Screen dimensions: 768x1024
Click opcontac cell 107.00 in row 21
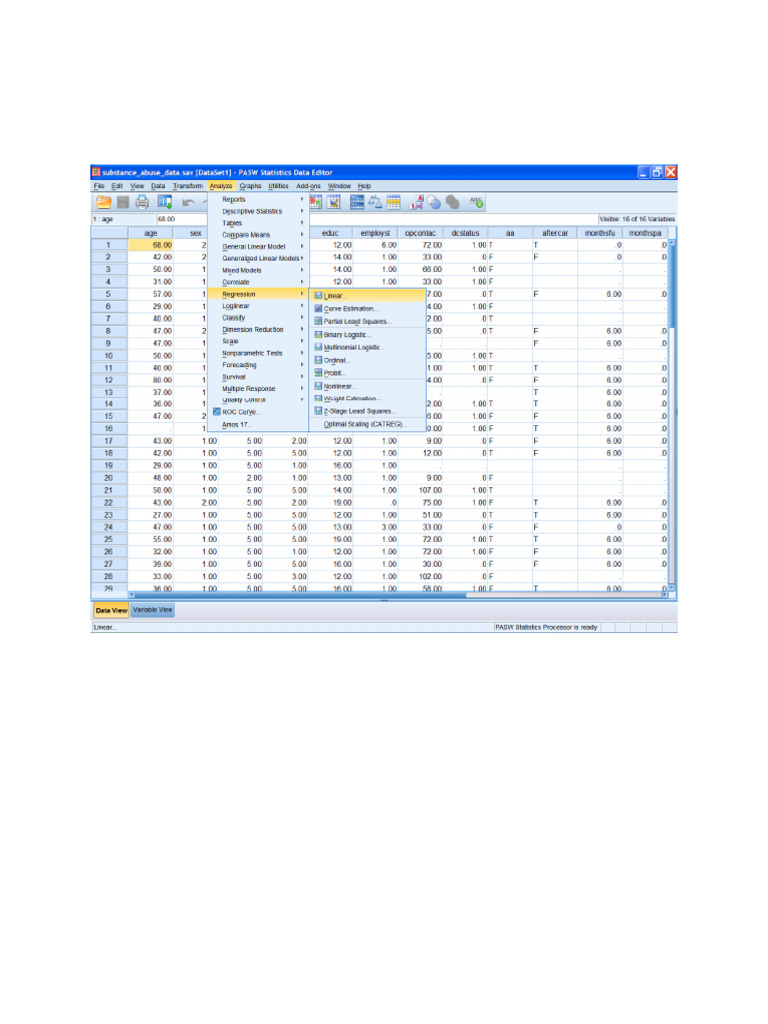tap(421, 490)
